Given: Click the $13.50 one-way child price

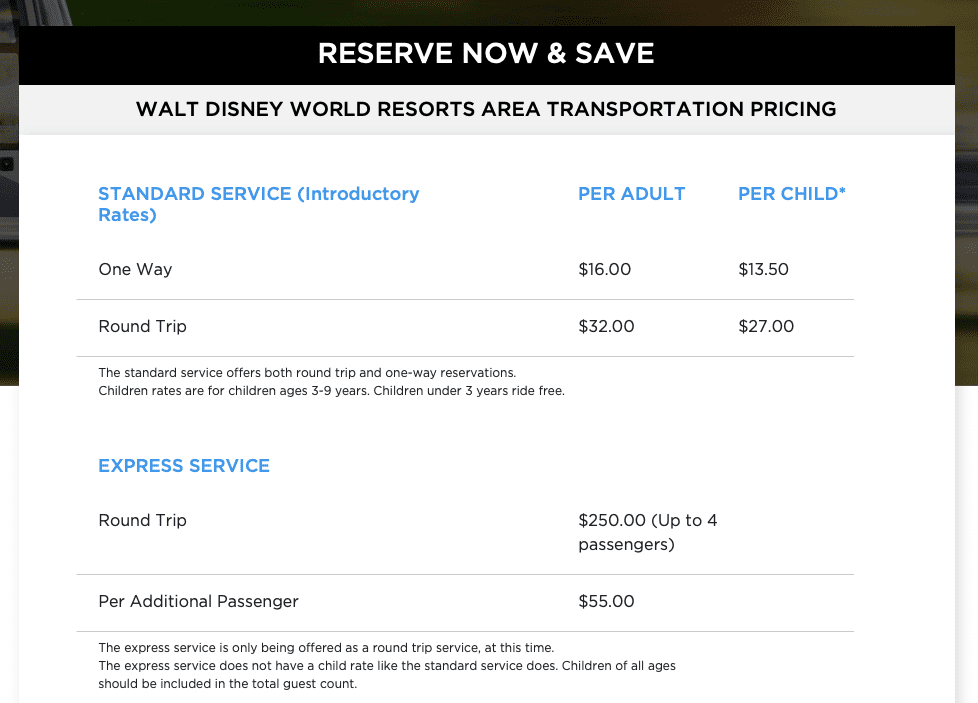Looking at the screenshot, I should (763, 269).
